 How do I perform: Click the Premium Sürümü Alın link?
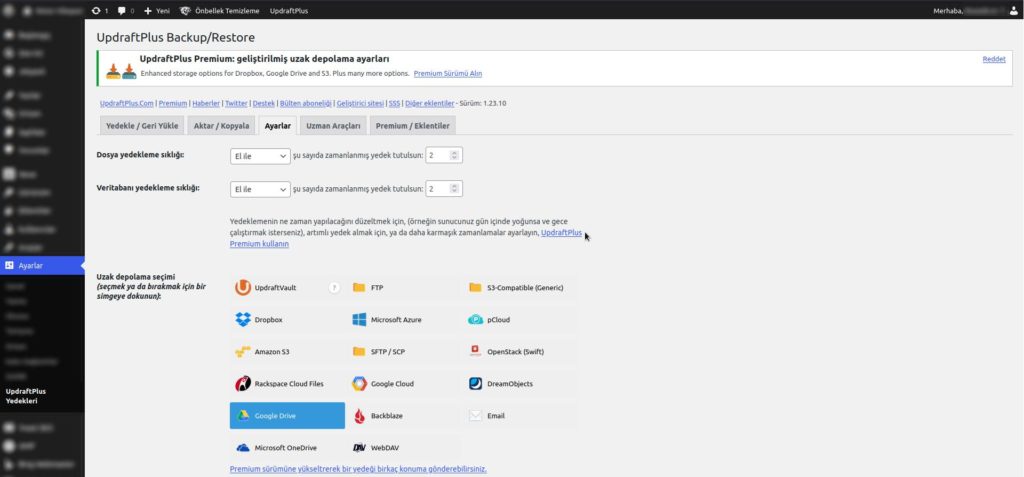448,74
